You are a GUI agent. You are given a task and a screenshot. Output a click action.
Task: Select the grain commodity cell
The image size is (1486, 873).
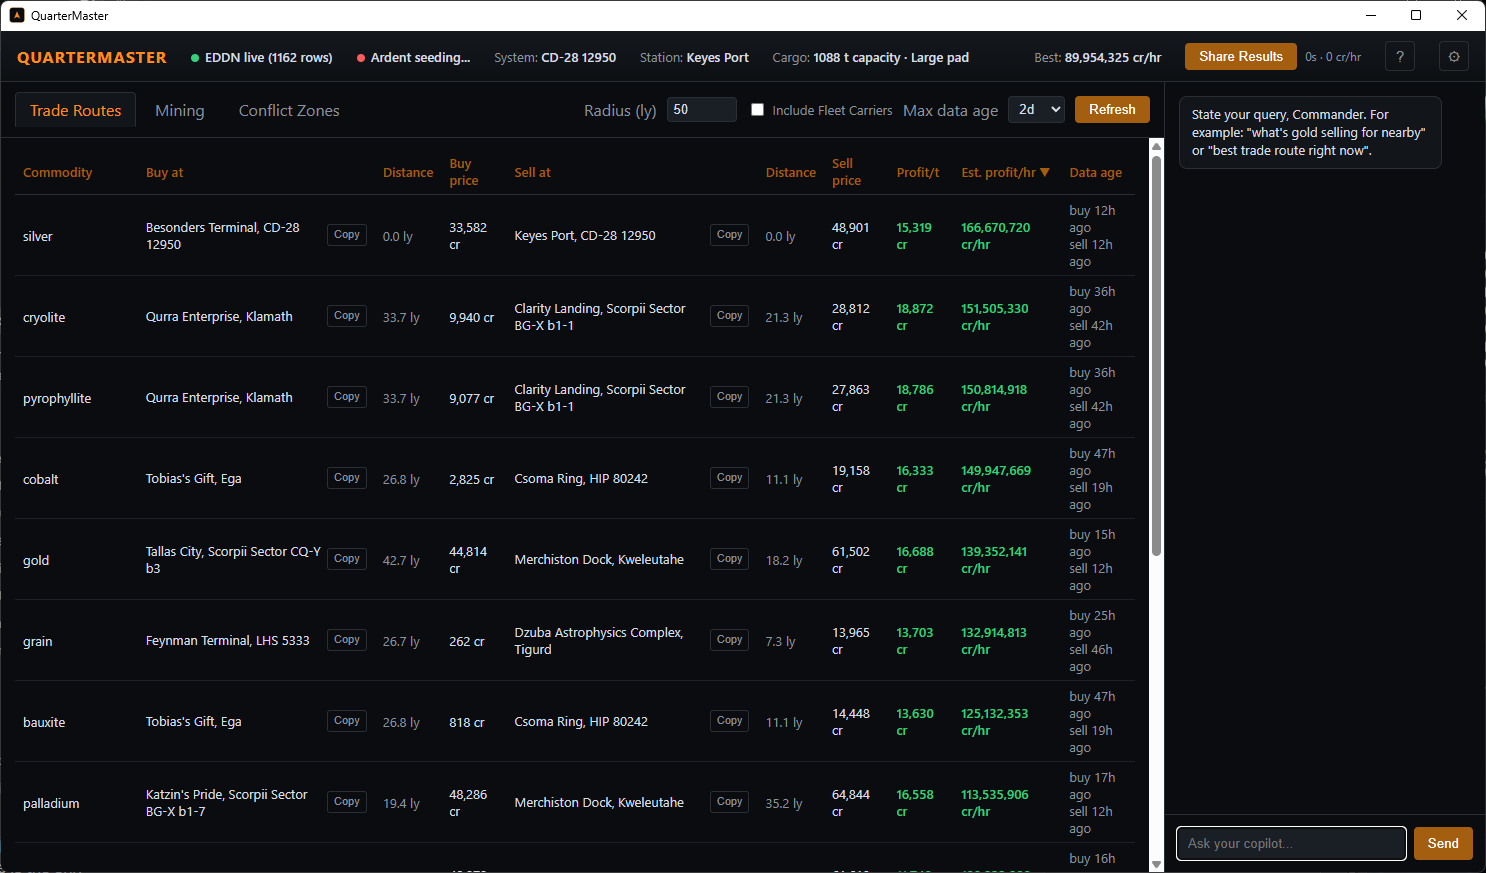click(38, 641)
